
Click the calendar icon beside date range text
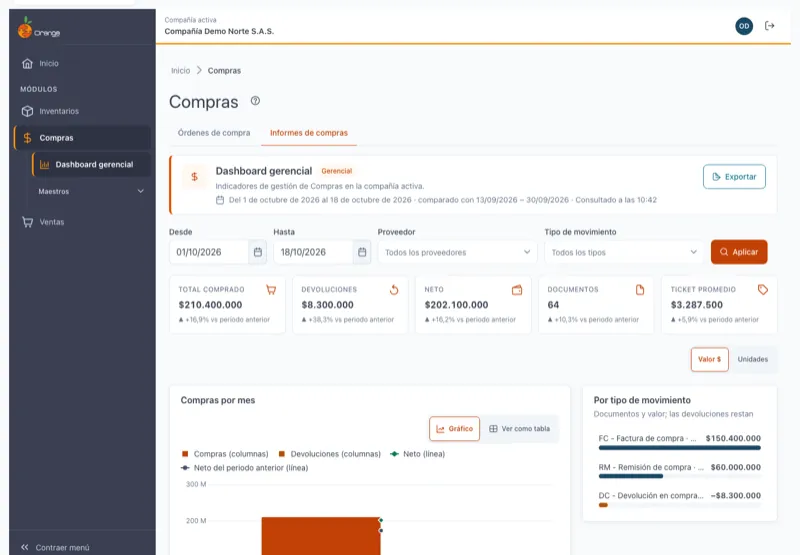[x=220, y=200]
